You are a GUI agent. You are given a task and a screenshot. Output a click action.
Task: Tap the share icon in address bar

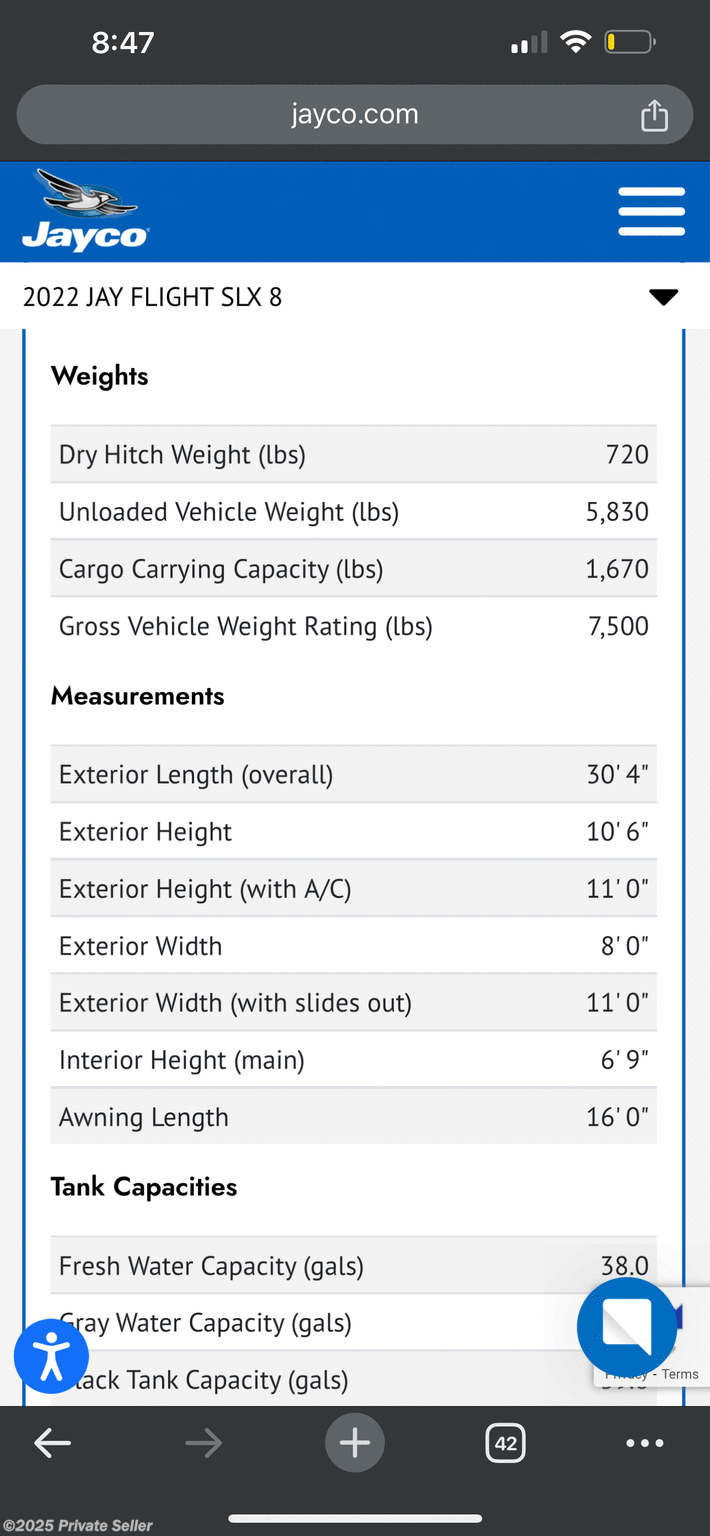(654, 115)
